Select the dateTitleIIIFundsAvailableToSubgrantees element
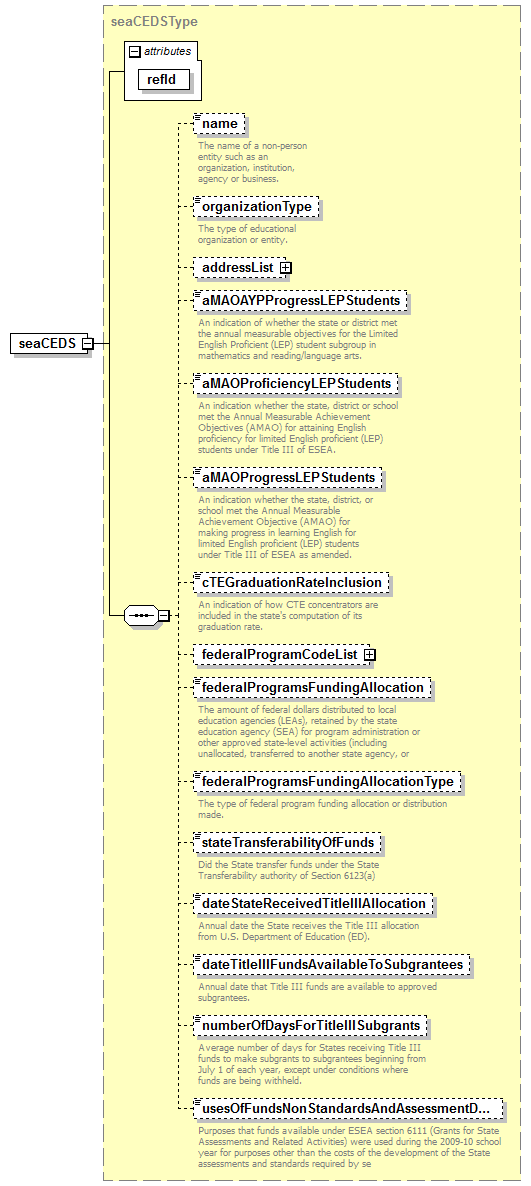Image resolution: width=531 pixels, height=1186 pixels. coord(332,965)
